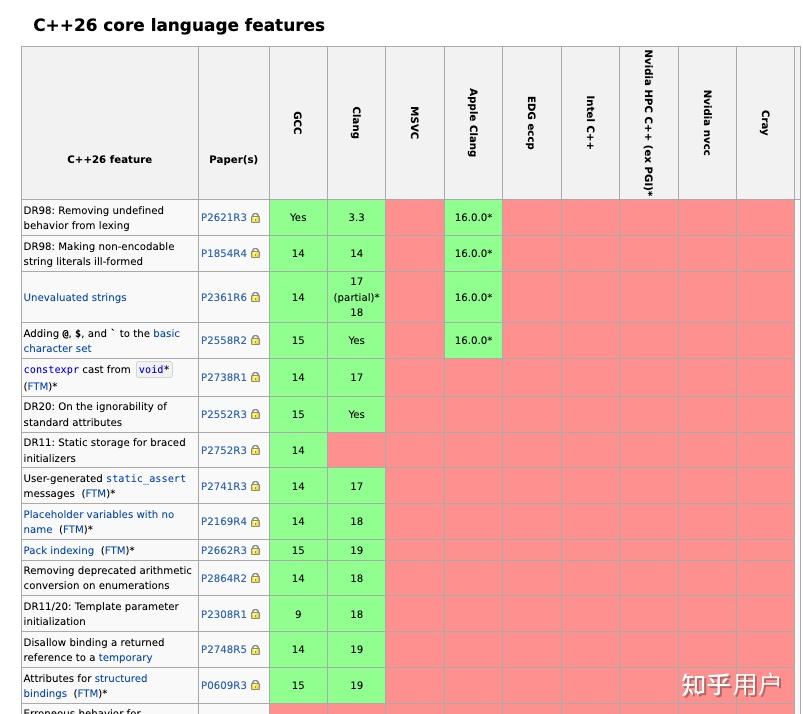This screenshot has height=714, width=803.
Task: Click lock icon beside P2621R3
Action: click(x=255, y=218)
